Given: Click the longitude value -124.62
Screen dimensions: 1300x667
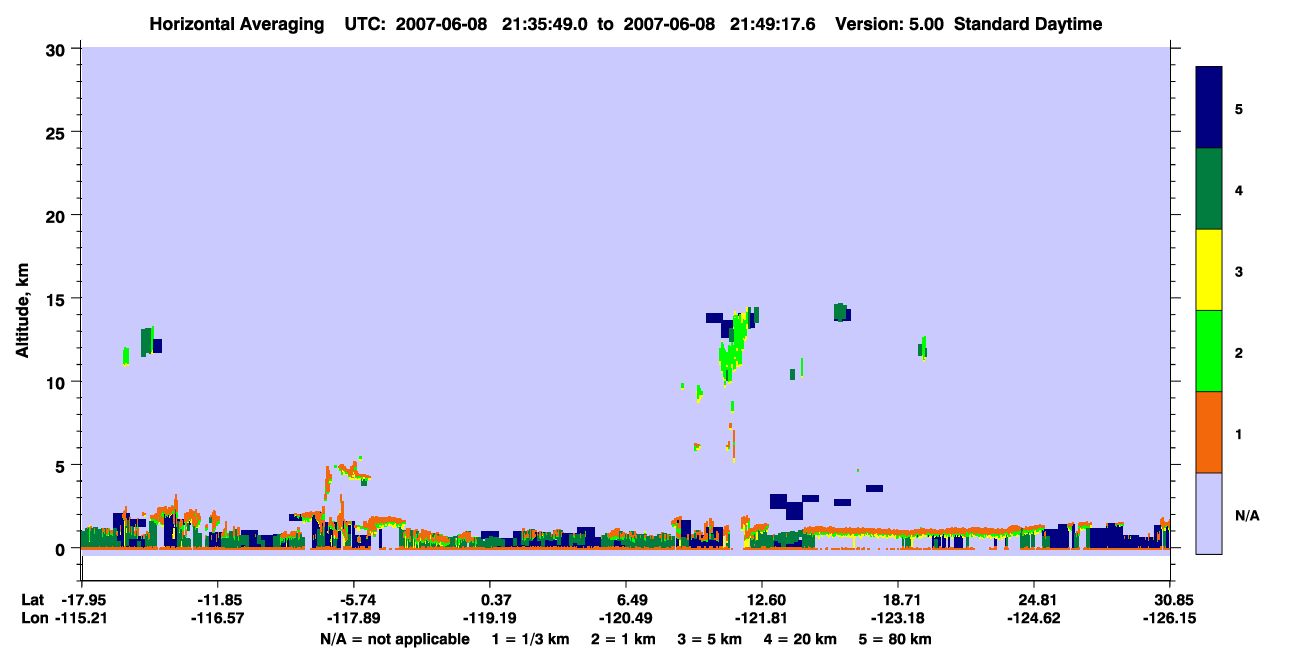Looking at the screenshot, I should point(1034,619).
